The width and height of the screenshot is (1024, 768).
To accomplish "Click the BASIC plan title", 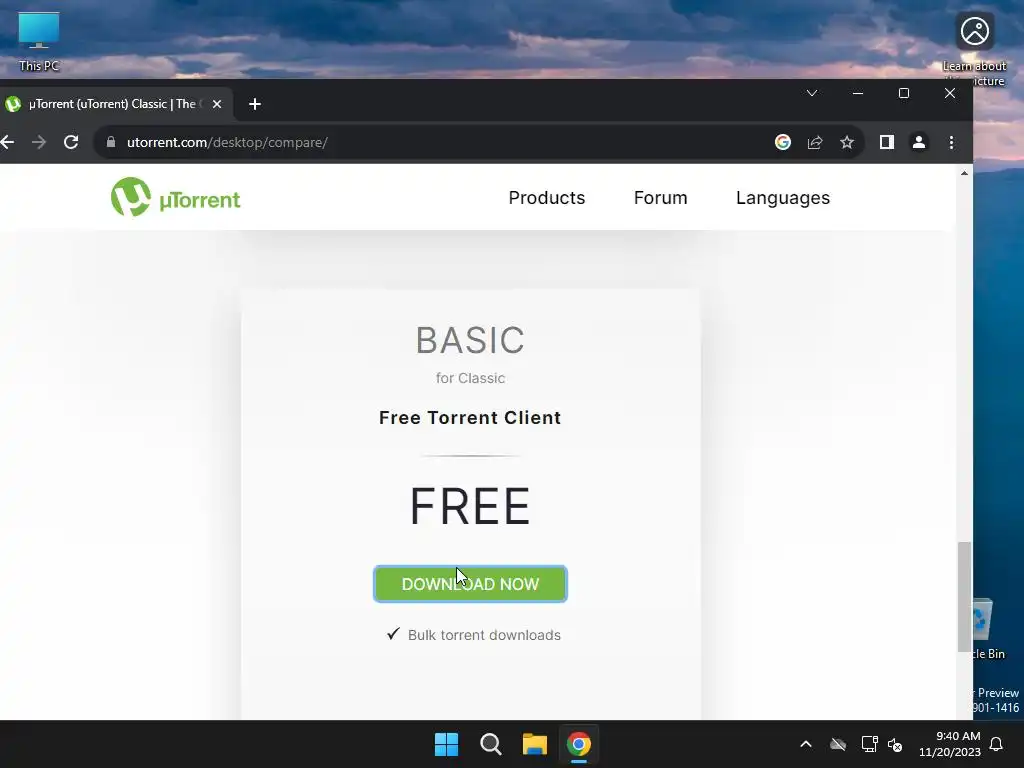I will pos(470,340).
